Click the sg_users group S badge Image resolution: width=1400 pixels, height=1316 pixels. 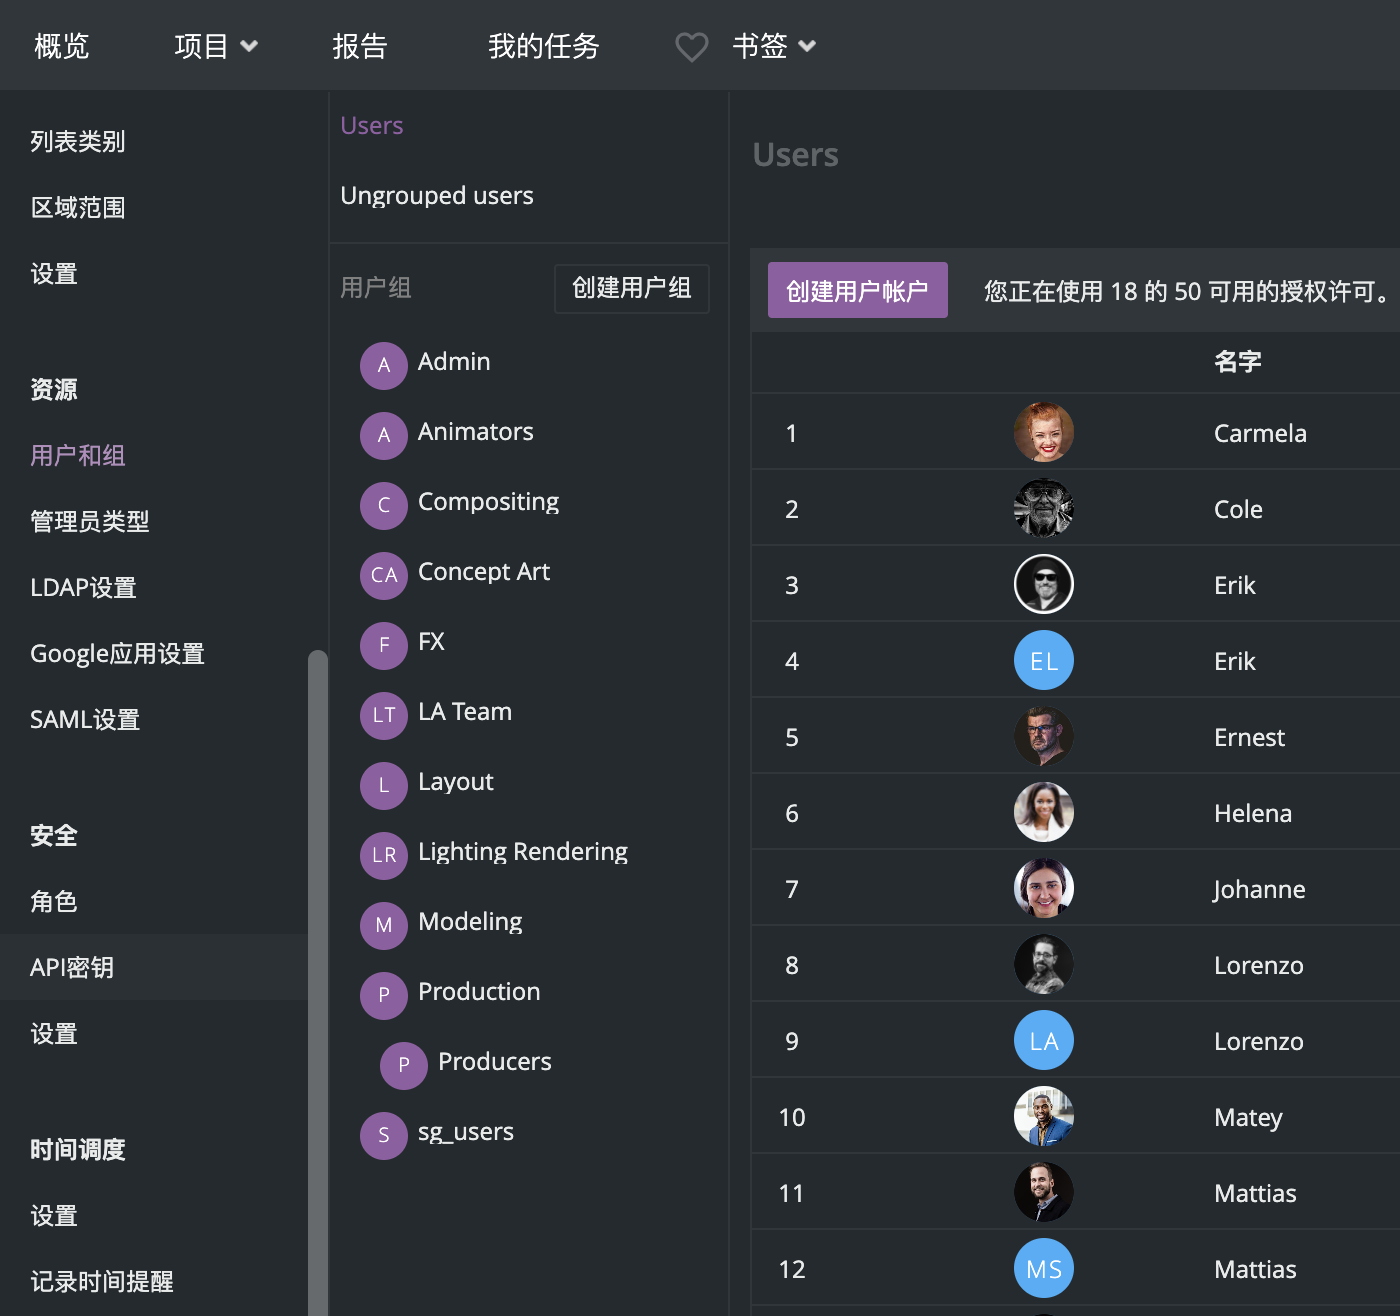point(384,1135)
